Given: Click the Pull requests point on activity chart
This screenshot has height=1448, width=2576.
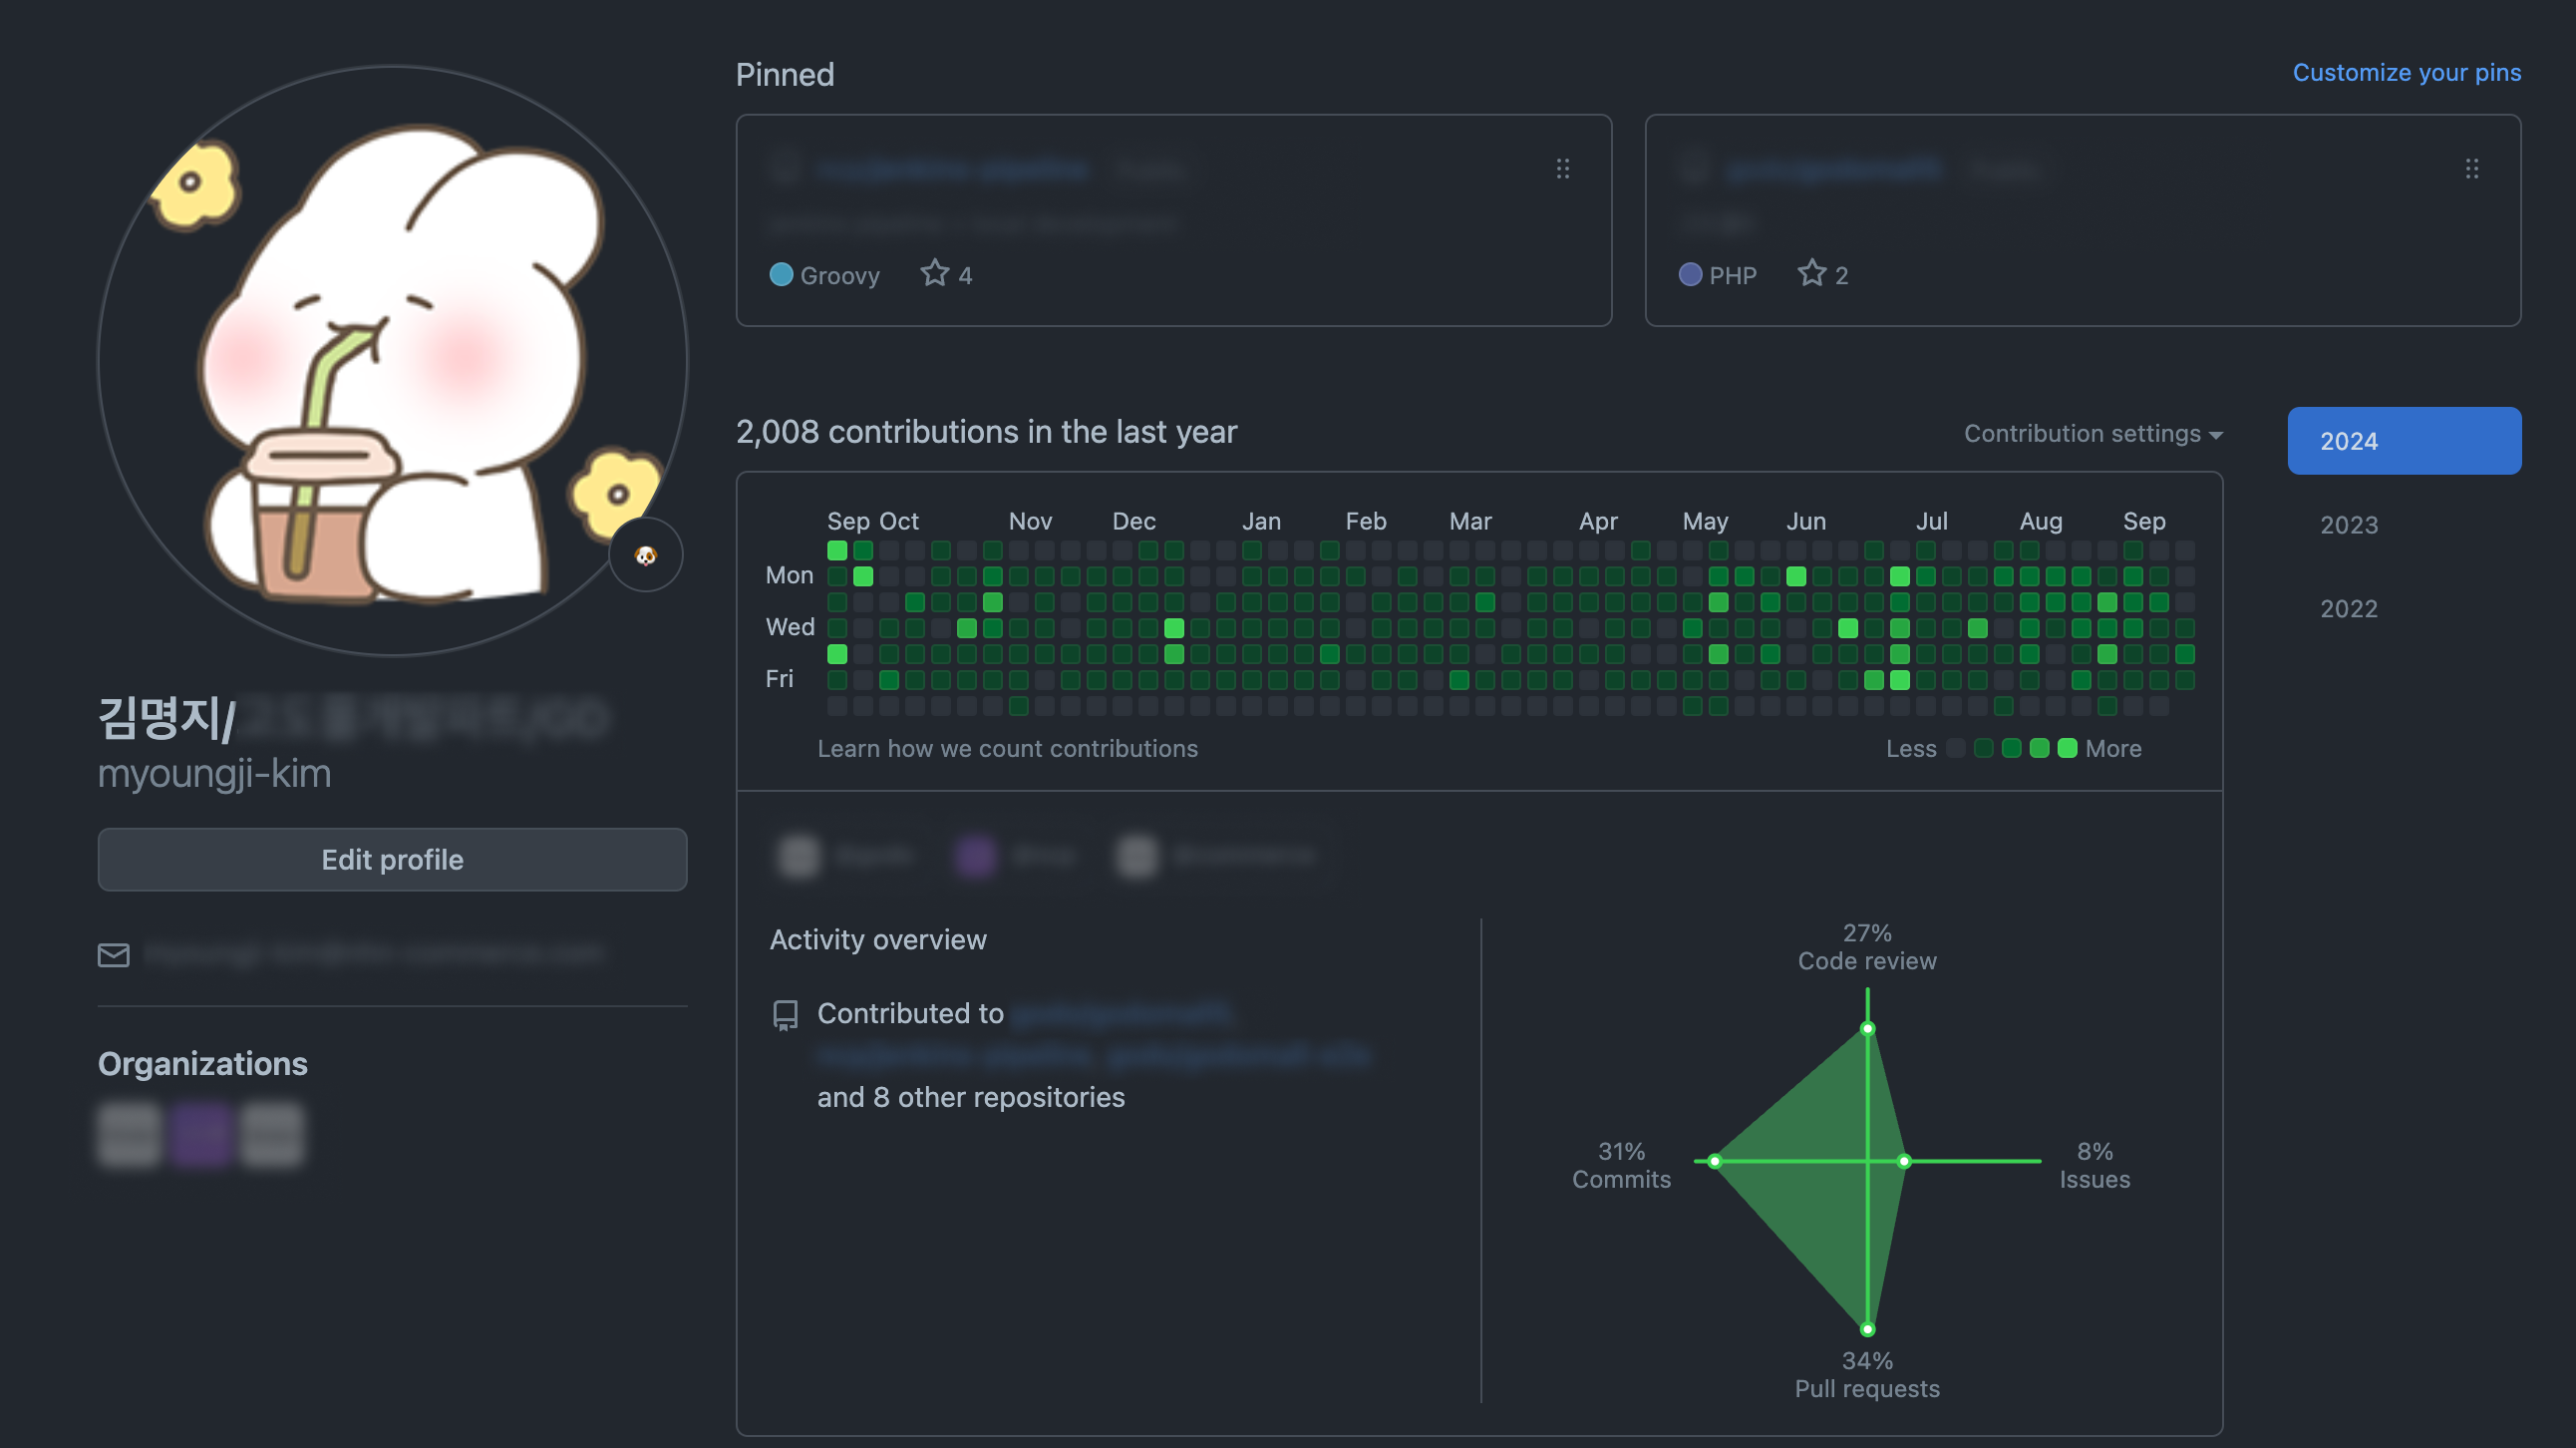Looking at the screenshot, I should [x=1867, y=1329].
